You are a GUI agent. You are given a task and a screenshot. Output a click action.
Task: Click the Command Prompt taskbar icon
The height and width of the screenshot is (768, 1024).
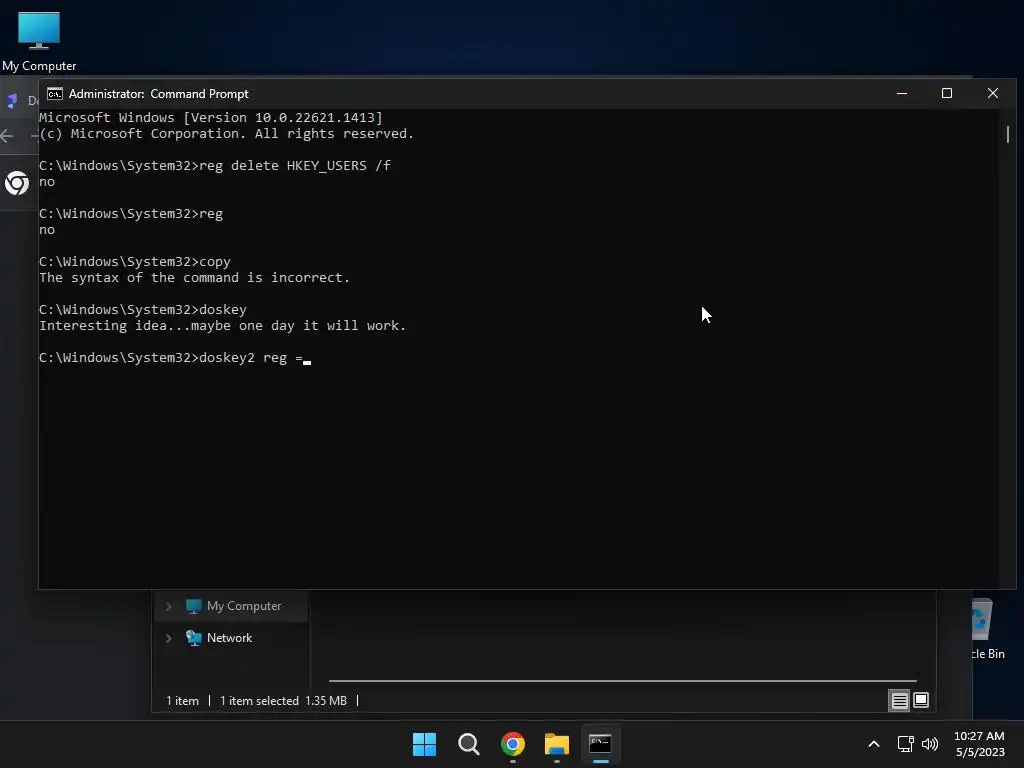600,744
